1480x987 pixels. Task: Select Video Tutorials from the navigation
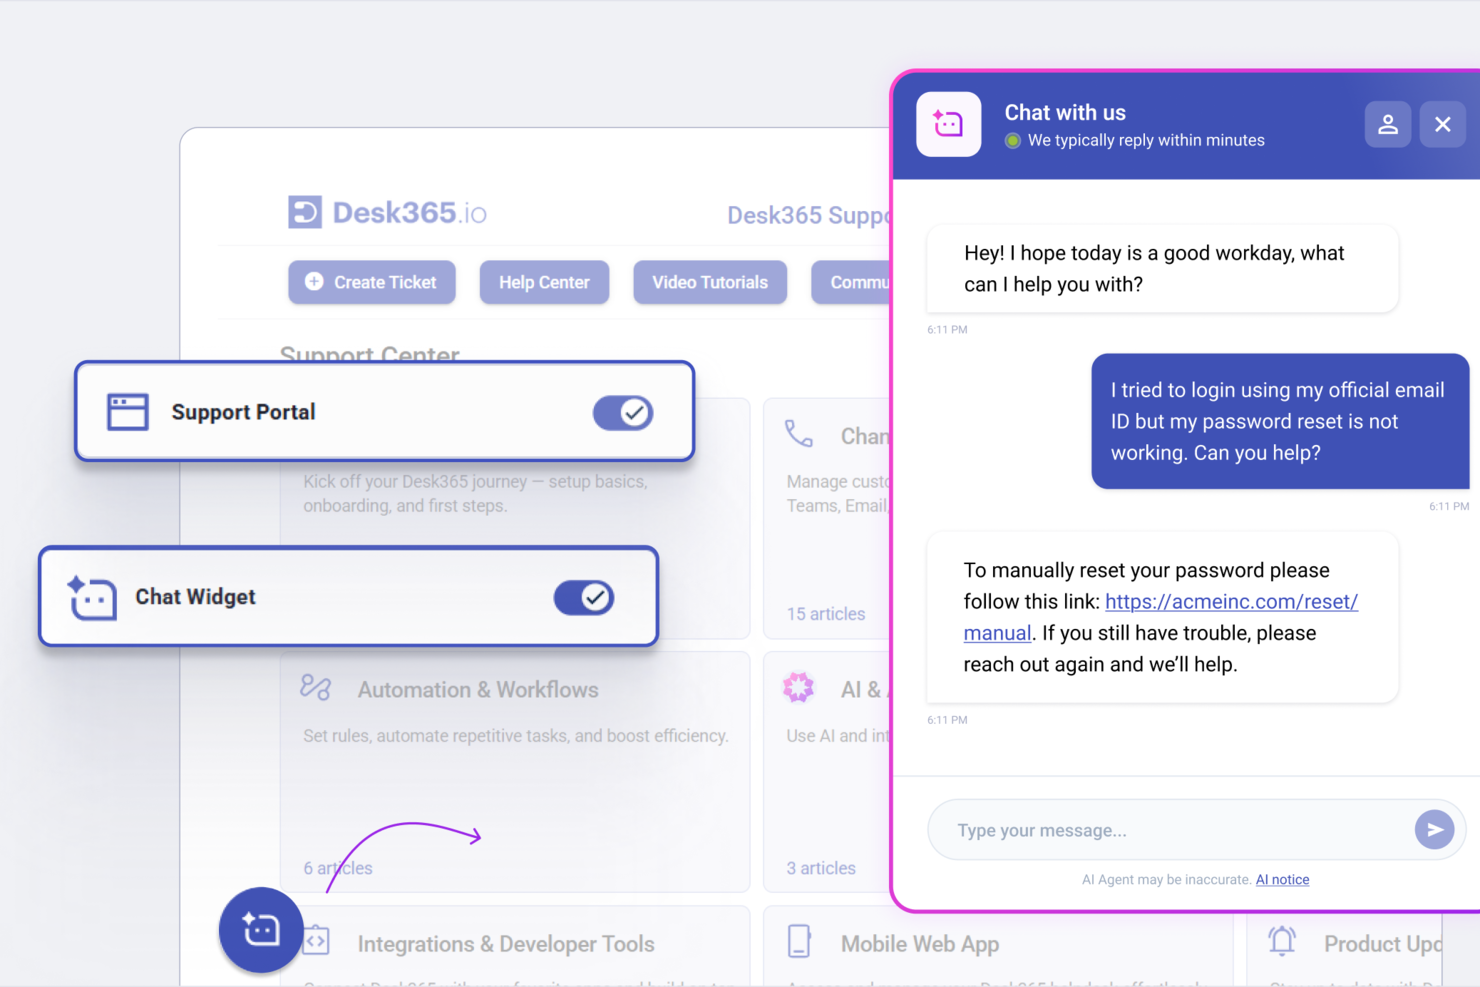coord(710,282)
